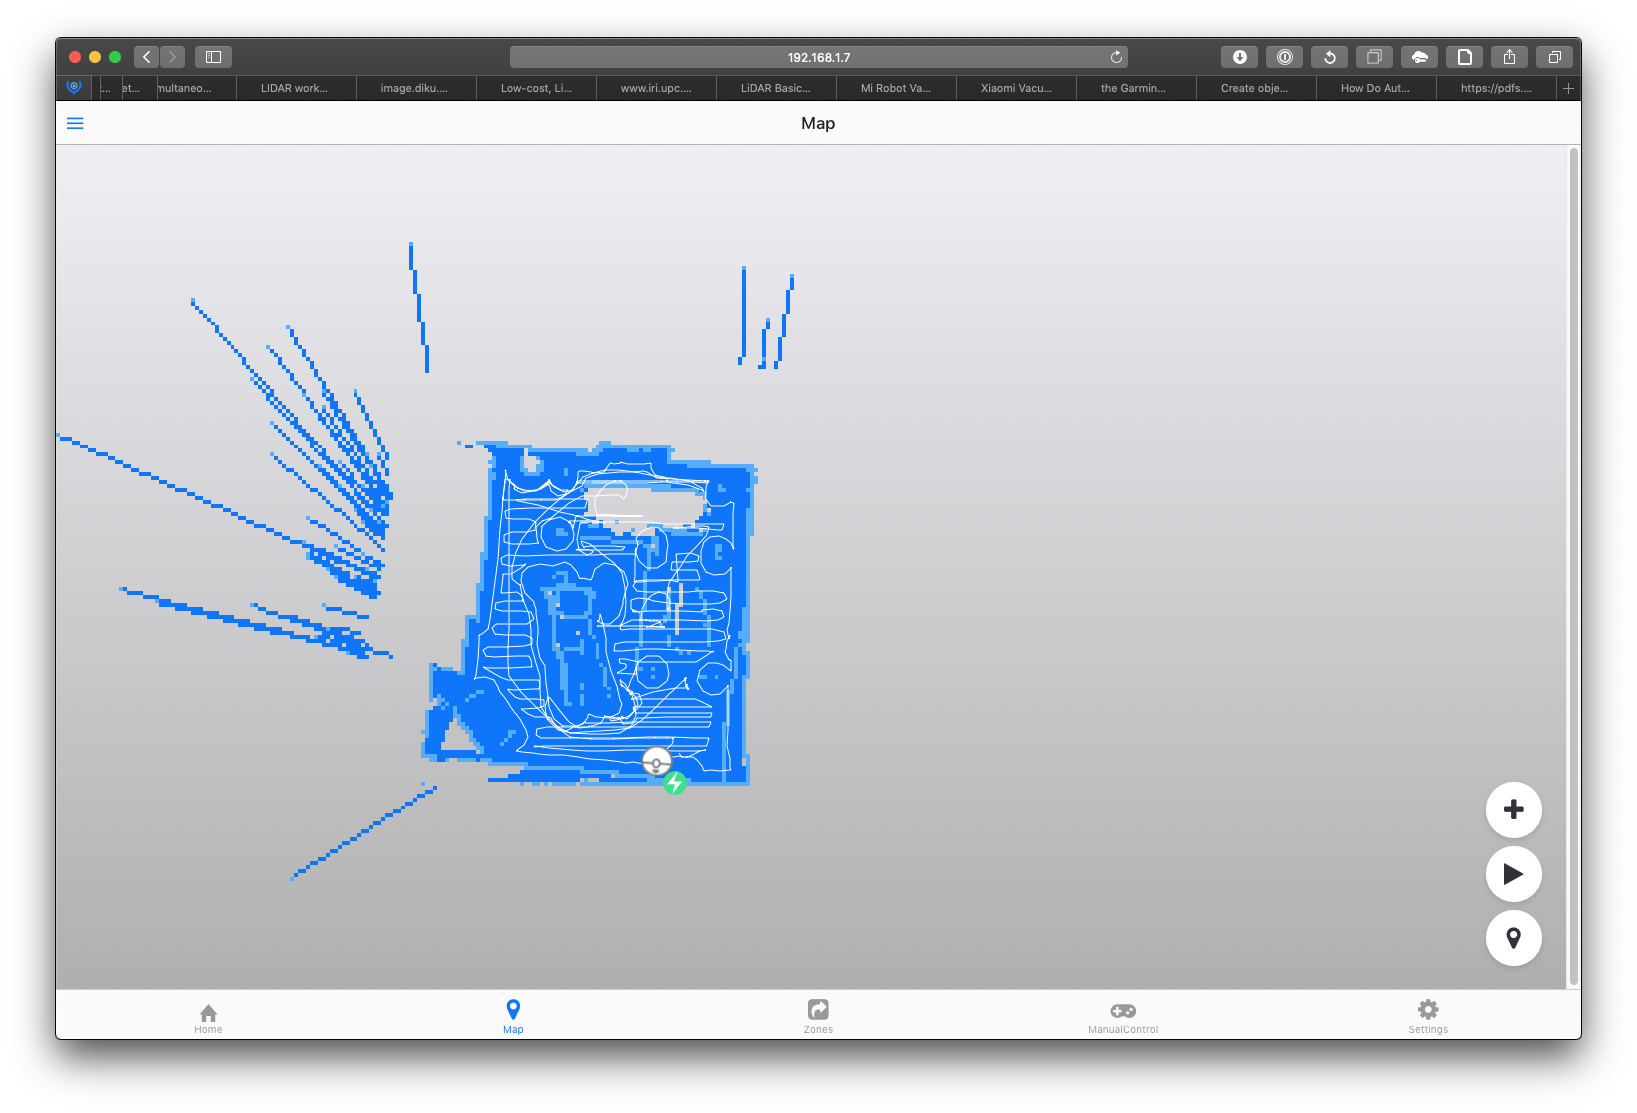This screenshot has height=1113, width=1637.
Task: Maximize the Safari window
Action: [x=115, y=57]
